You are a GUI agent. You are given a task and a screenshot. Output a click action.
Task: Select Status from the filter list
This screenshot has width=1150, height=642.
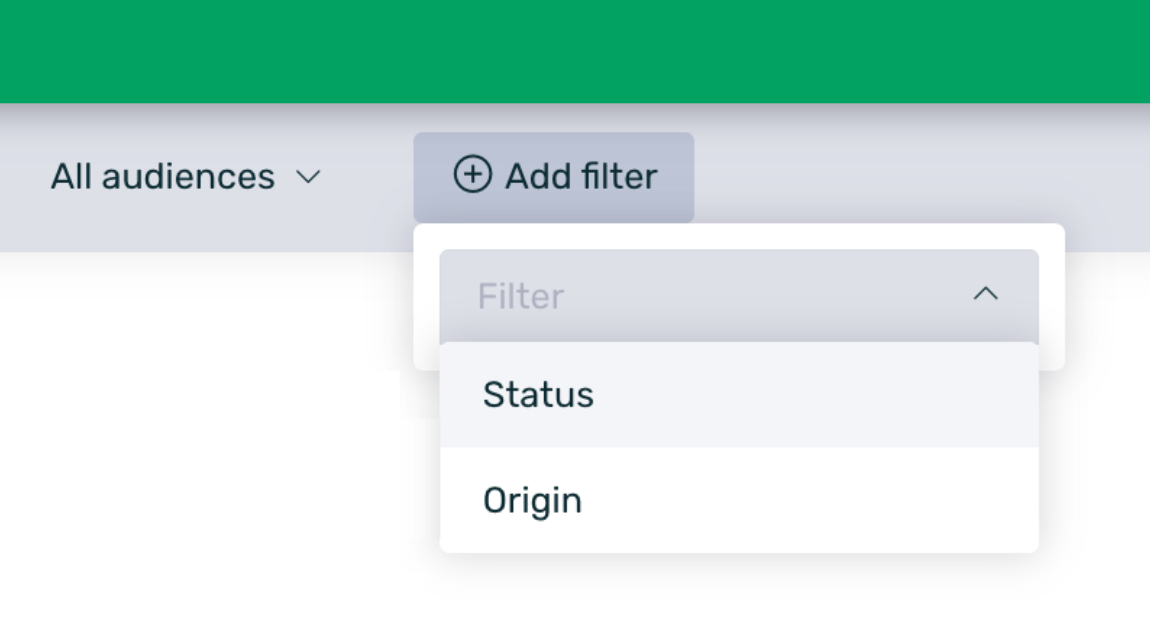point(538,395)
